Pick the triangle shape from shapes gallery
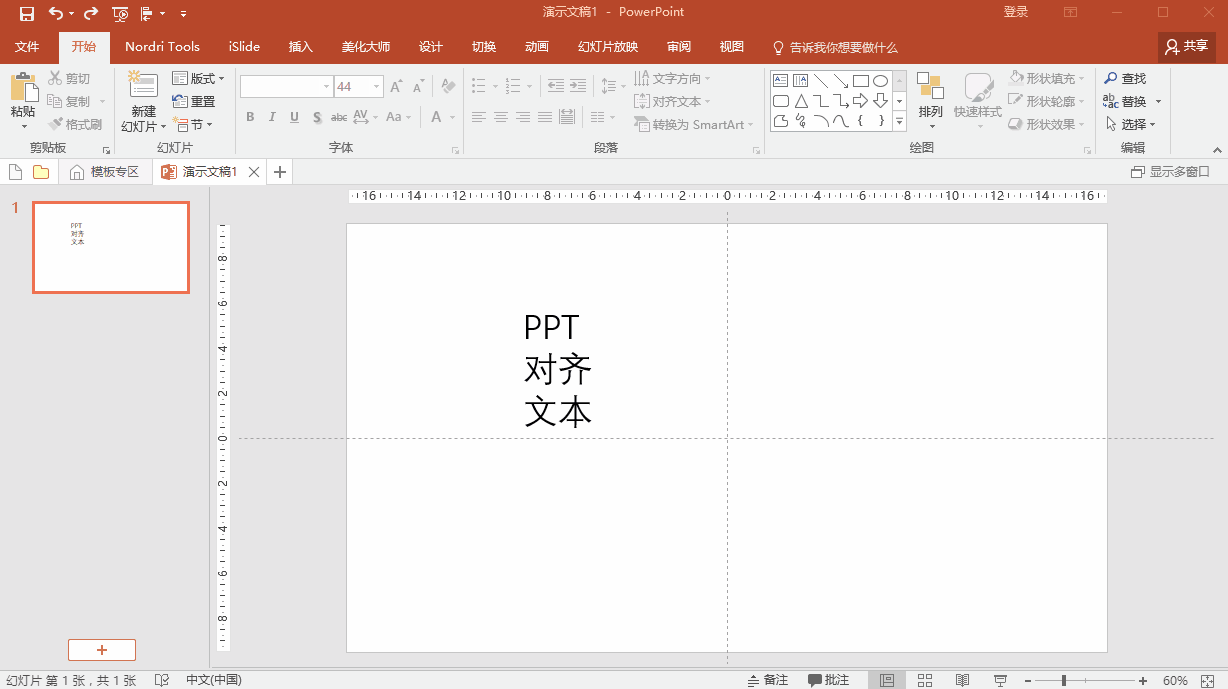Viewport: 1228px width, 689px height. (801, 101)
